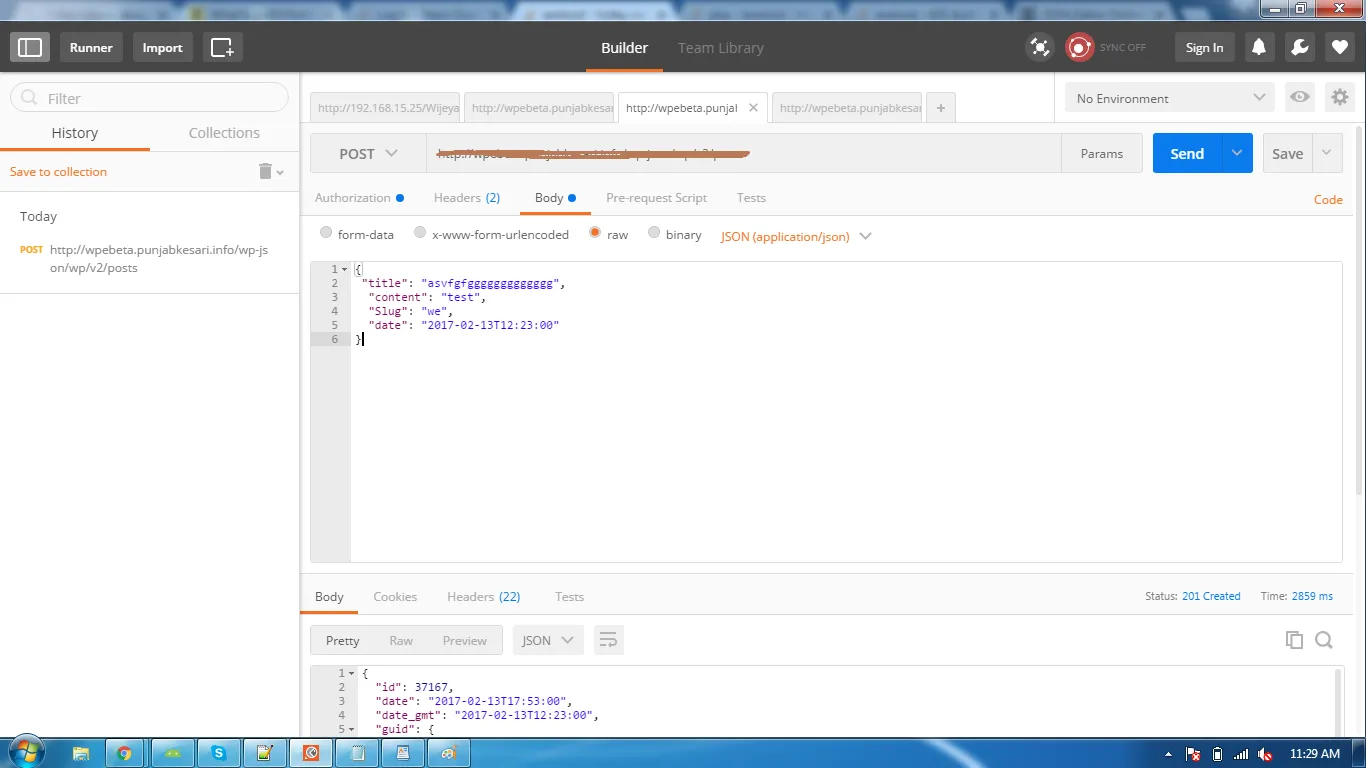The width and height of the screenshot is (1366, 768).
Task: Click the muted volume tray icon
Action: click(x=1265, y=754)
